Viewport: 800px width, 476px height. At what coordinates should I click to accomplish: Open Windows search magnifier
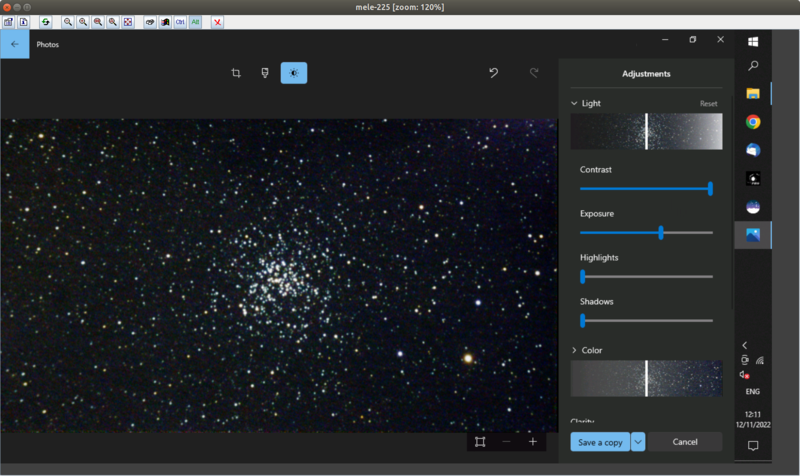(753, 66)
